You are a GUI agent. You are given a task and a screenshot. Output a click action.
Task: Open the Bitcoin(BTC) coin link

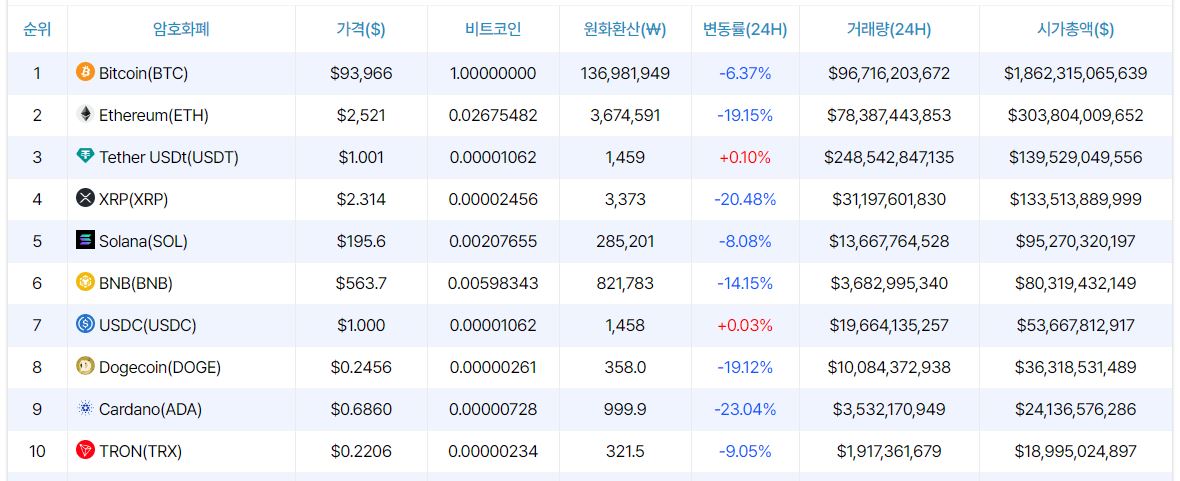(x=144, y=74)
